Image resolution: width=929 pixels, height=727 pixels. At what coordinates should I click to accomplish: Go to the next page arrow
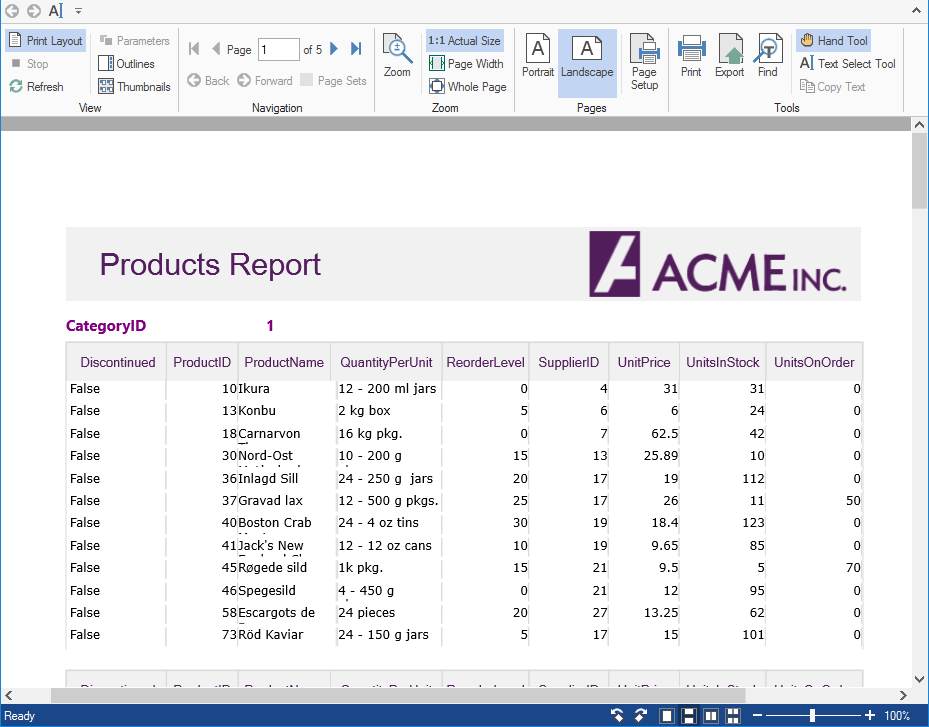click(334, 49)
